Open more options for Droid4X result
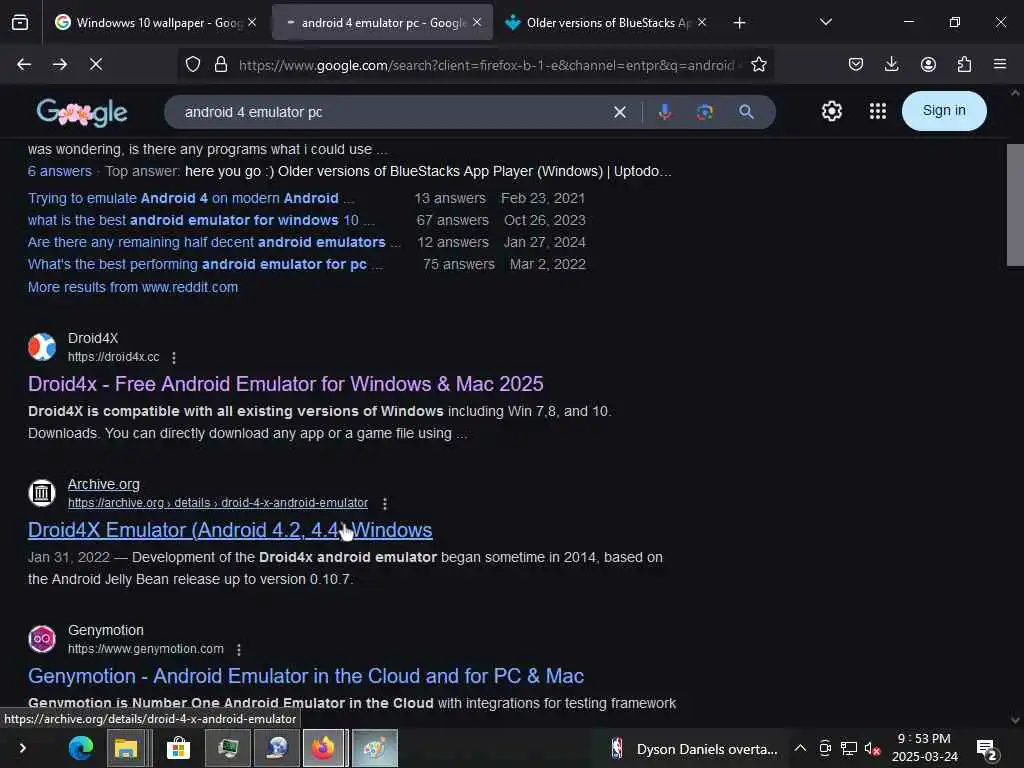 click(x=174, y=358)
